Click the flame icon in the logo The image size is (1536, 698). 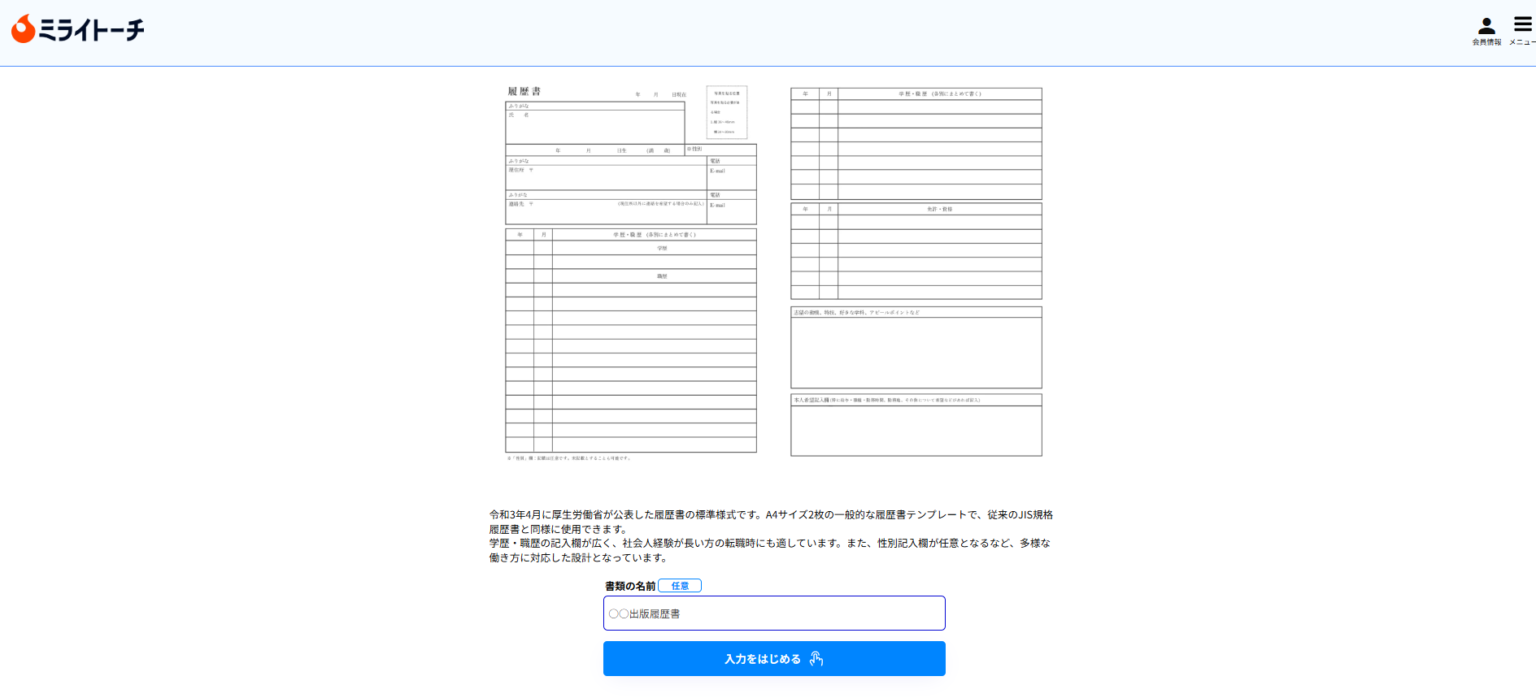pos(23,30)
